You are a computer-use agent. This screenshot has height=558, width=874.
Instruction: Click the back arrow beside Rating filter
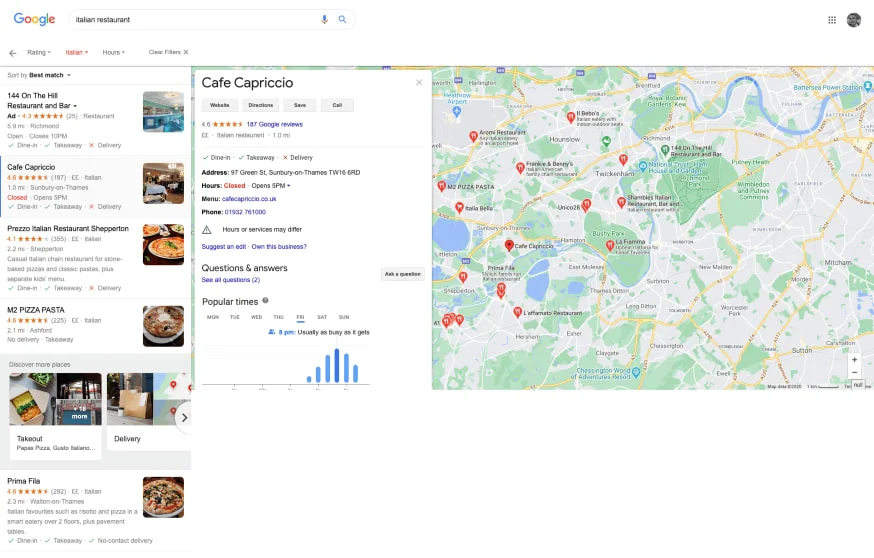point(12,53)
